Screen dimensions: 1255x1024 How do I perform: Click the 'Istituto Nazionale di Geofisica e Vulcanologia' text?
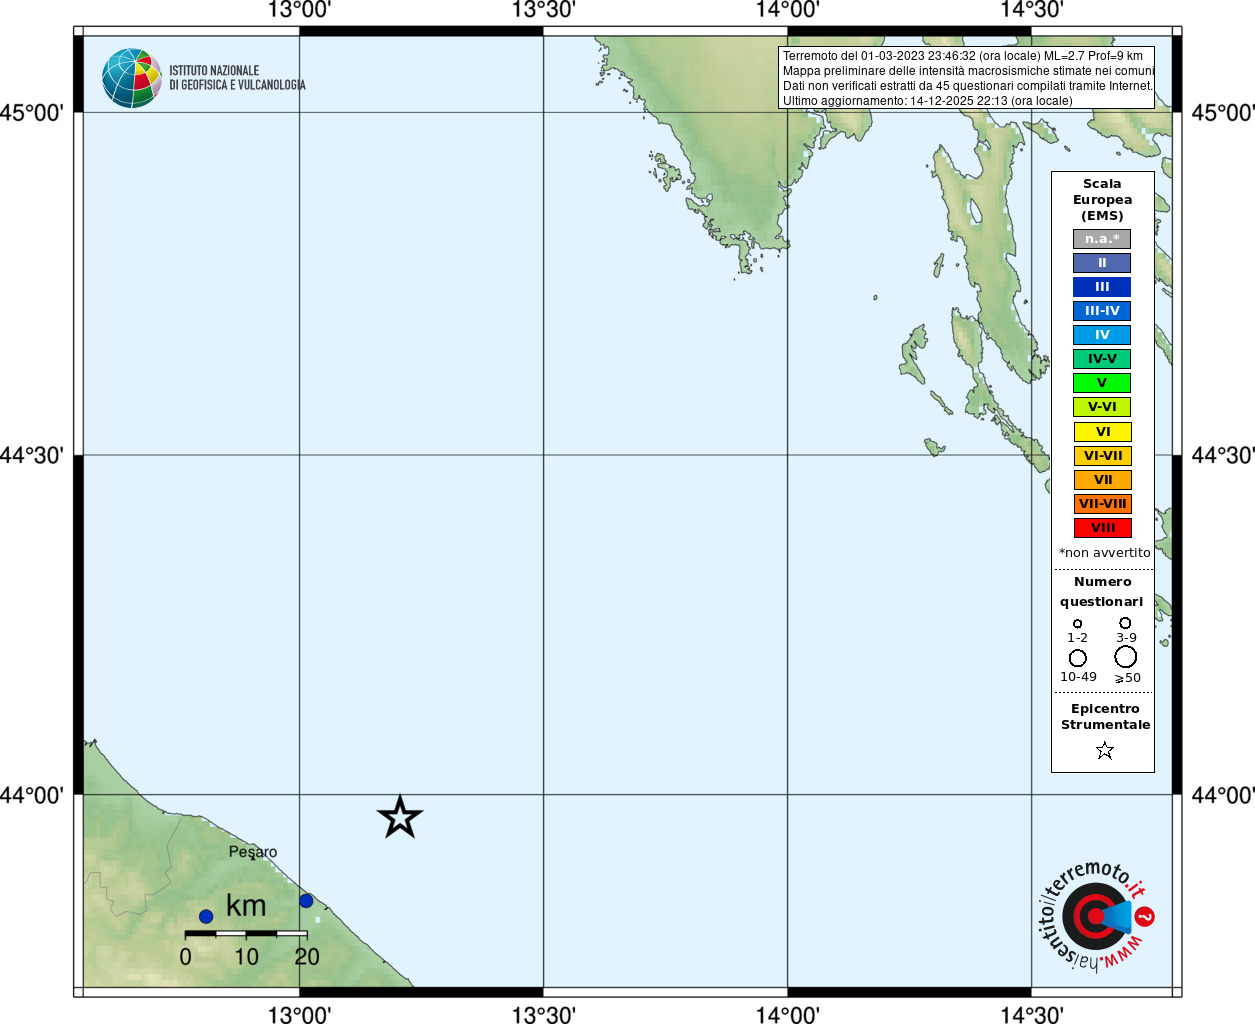pyautogui.click(x=237, y=78)
